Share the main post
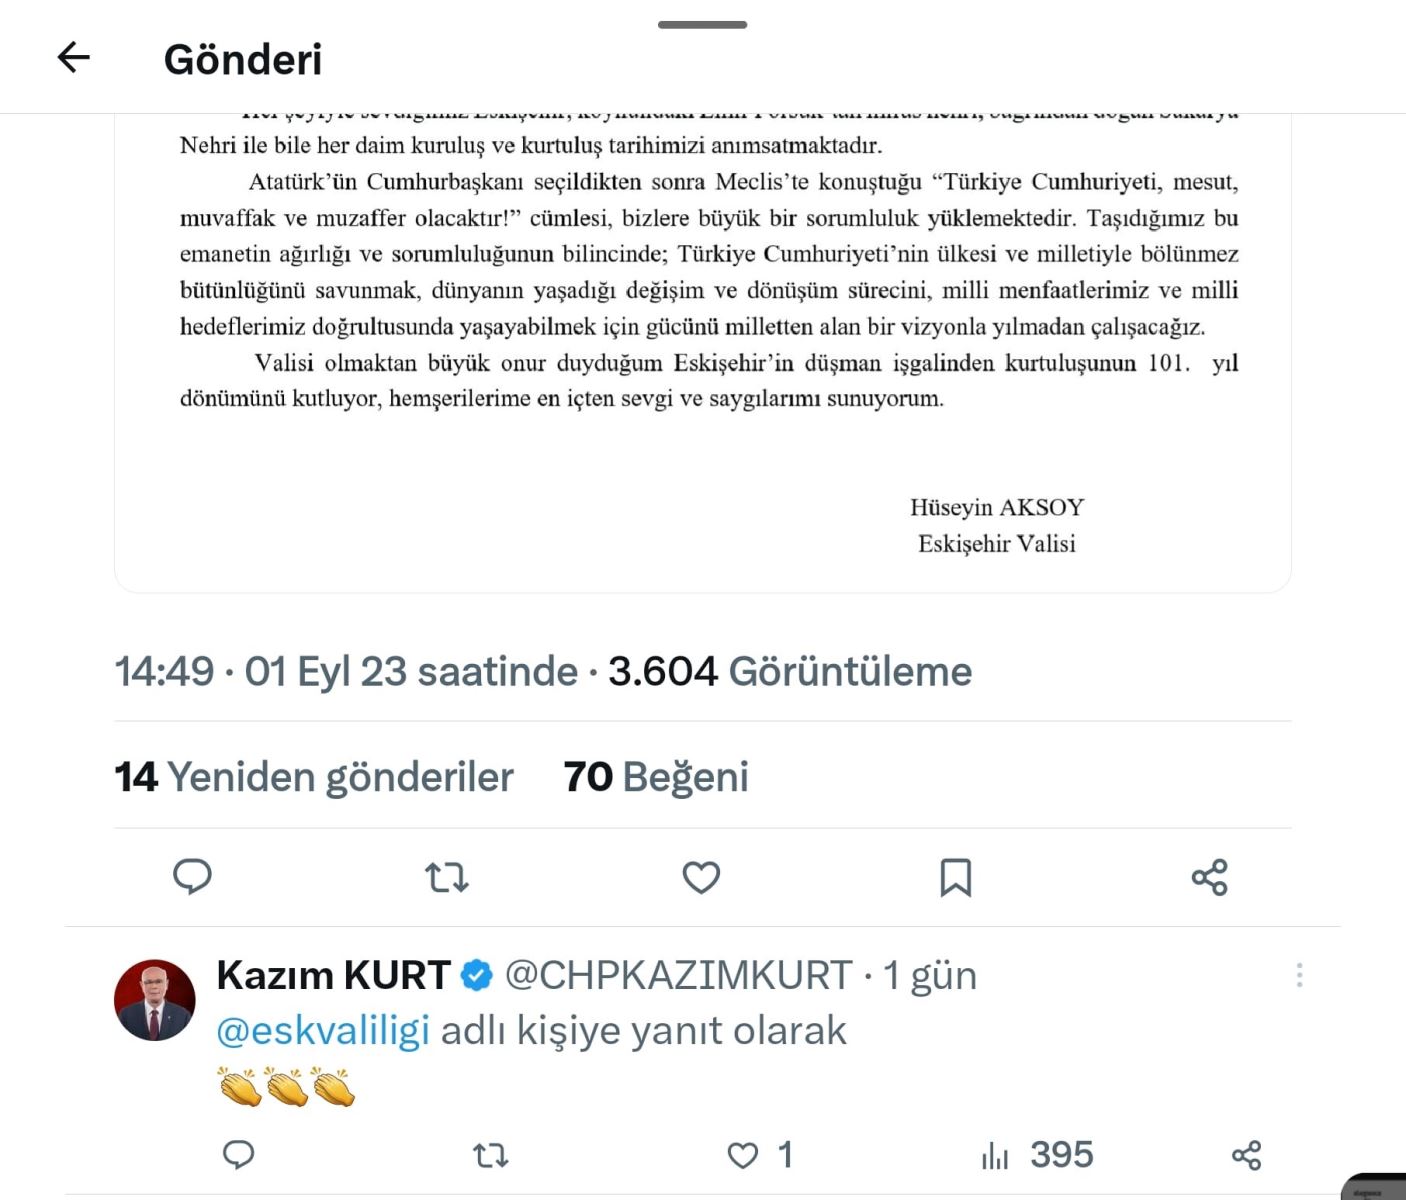 1209,877
